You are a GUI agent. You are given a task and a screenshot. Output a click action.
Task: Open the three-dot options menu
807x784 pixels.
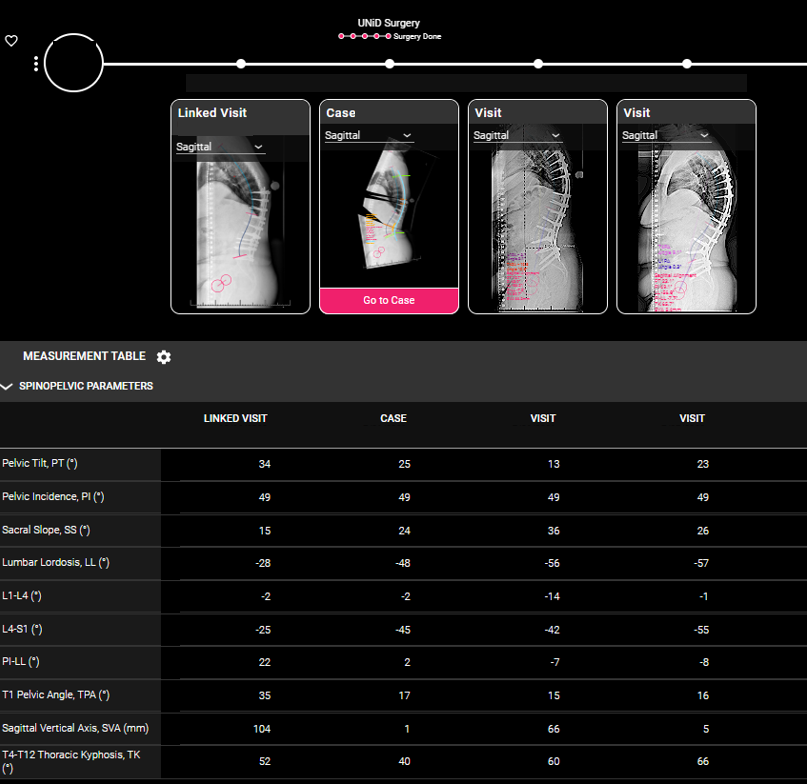click(x=36, y=64)
